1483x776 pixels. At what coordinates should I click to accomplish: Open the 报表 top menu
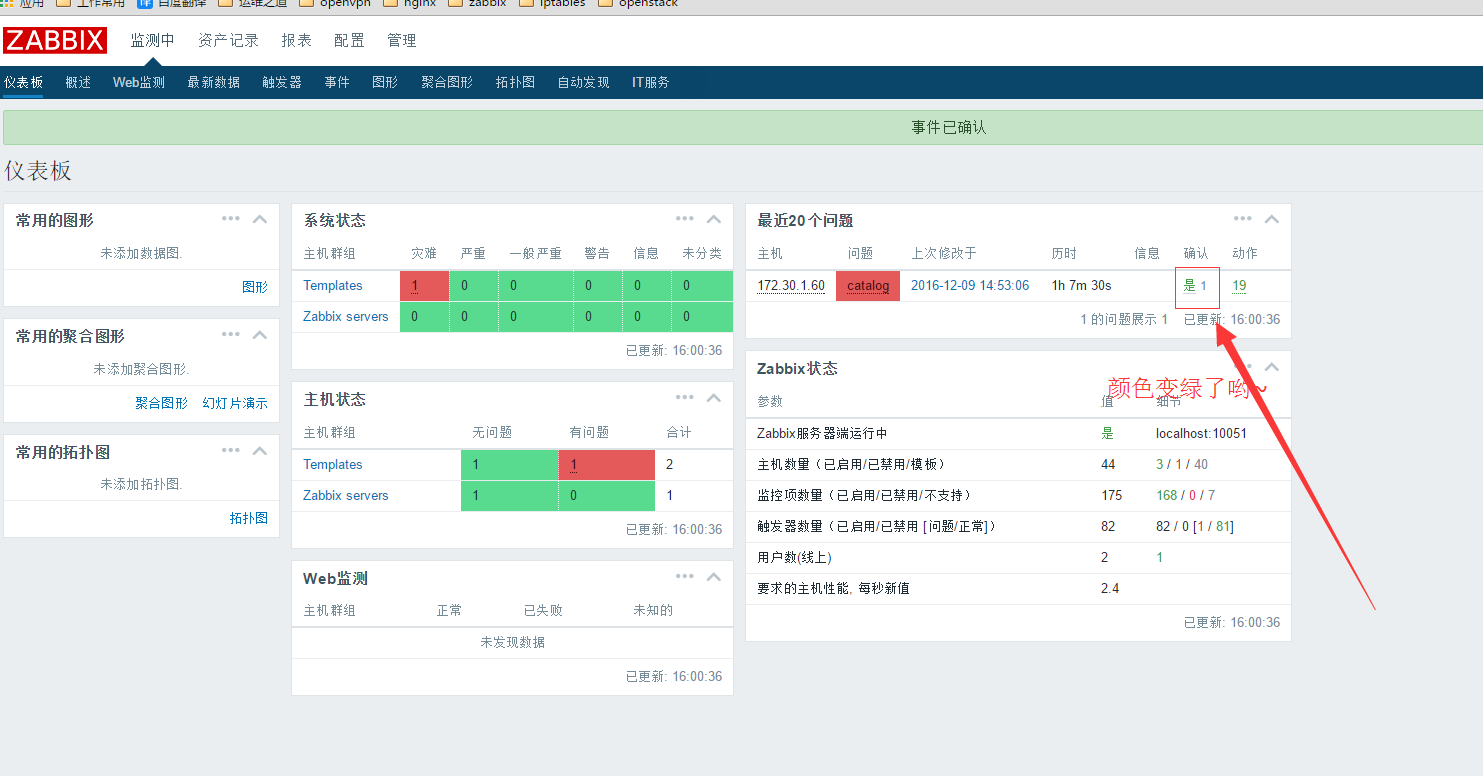click(x=296, y=40)
